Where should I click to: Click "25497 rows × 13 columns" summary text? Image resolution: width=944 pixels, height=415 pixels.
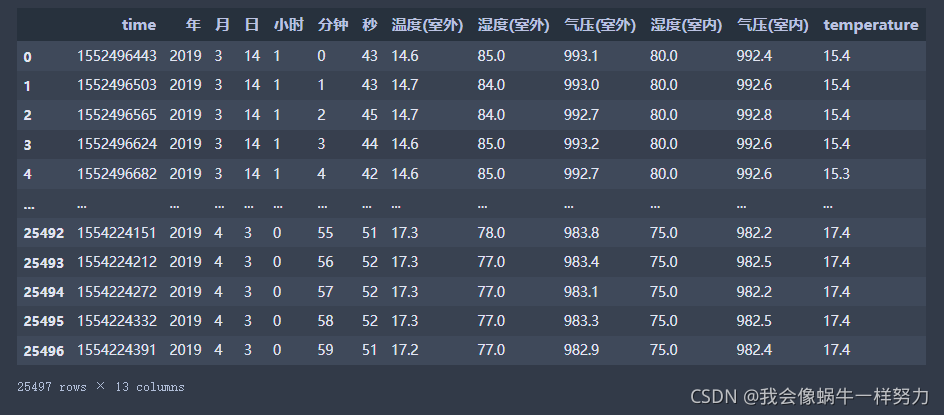[x=101, y=387]
